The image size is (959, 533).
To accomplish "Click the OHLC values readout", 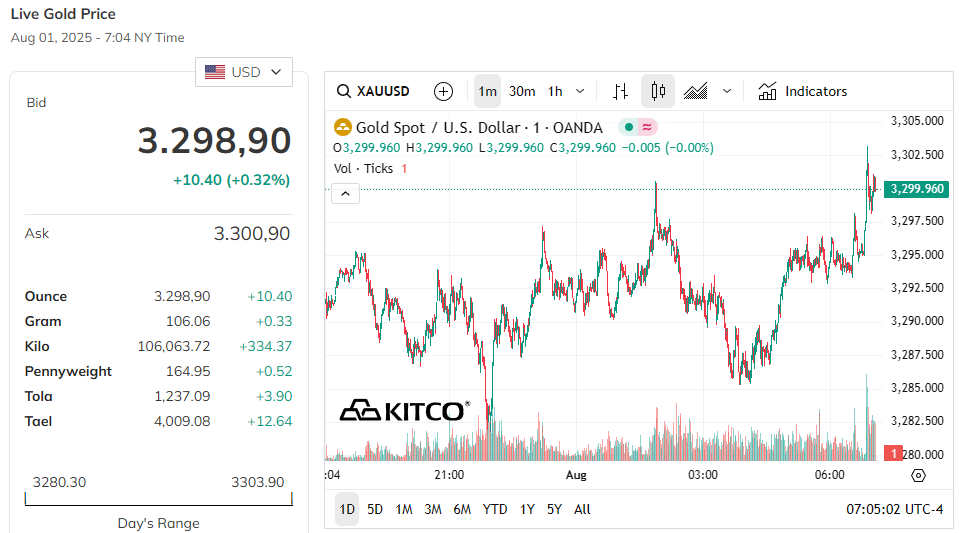I will 523,148.
